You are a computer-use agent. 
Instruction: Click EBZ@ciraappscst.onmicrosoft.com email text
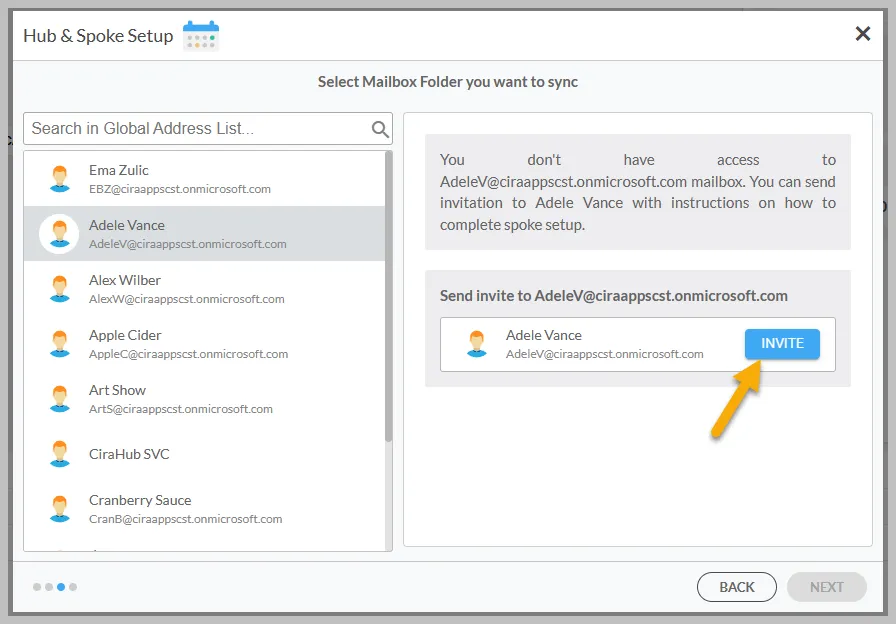click(180, 189)
